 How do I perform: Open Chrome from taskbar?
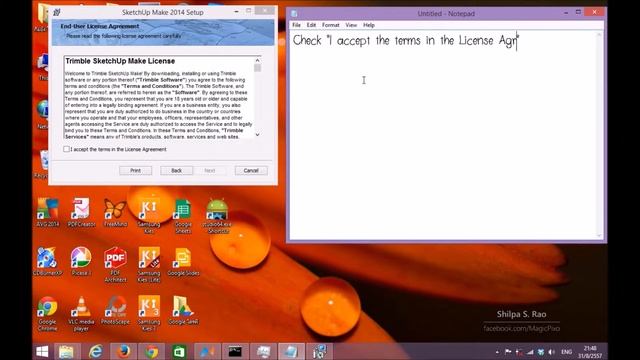click(151, 351)
